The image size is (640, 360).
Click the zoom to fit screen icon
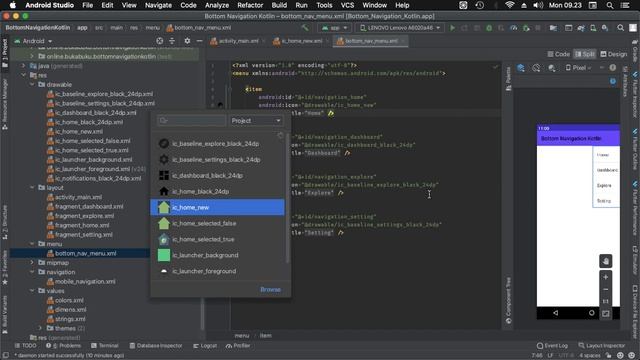[x=605, y=313]
